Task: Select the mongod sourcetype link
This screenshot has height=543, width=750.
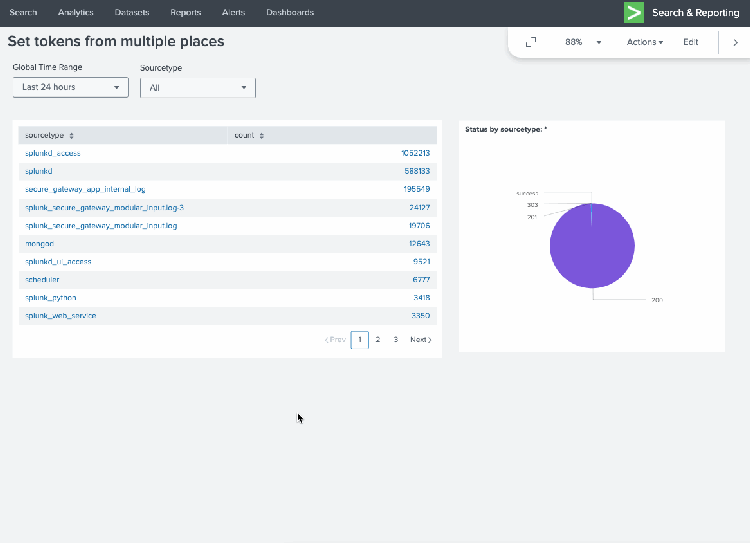Action: 39,244
